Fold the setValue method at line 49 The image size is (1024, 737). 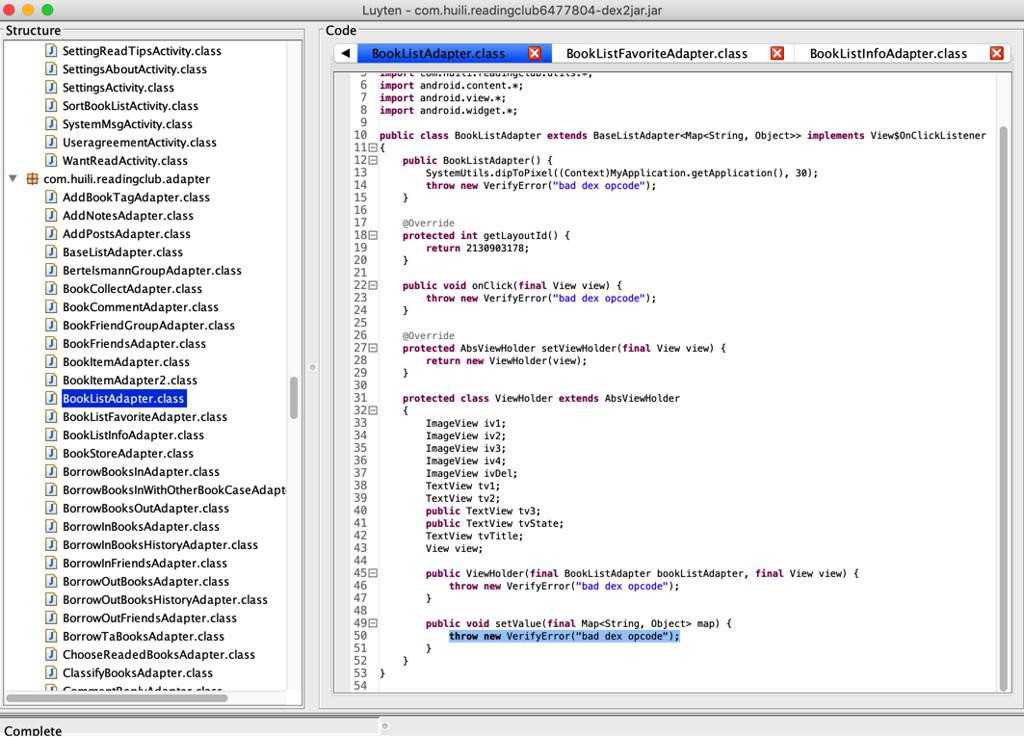click(x=373, y=623)
